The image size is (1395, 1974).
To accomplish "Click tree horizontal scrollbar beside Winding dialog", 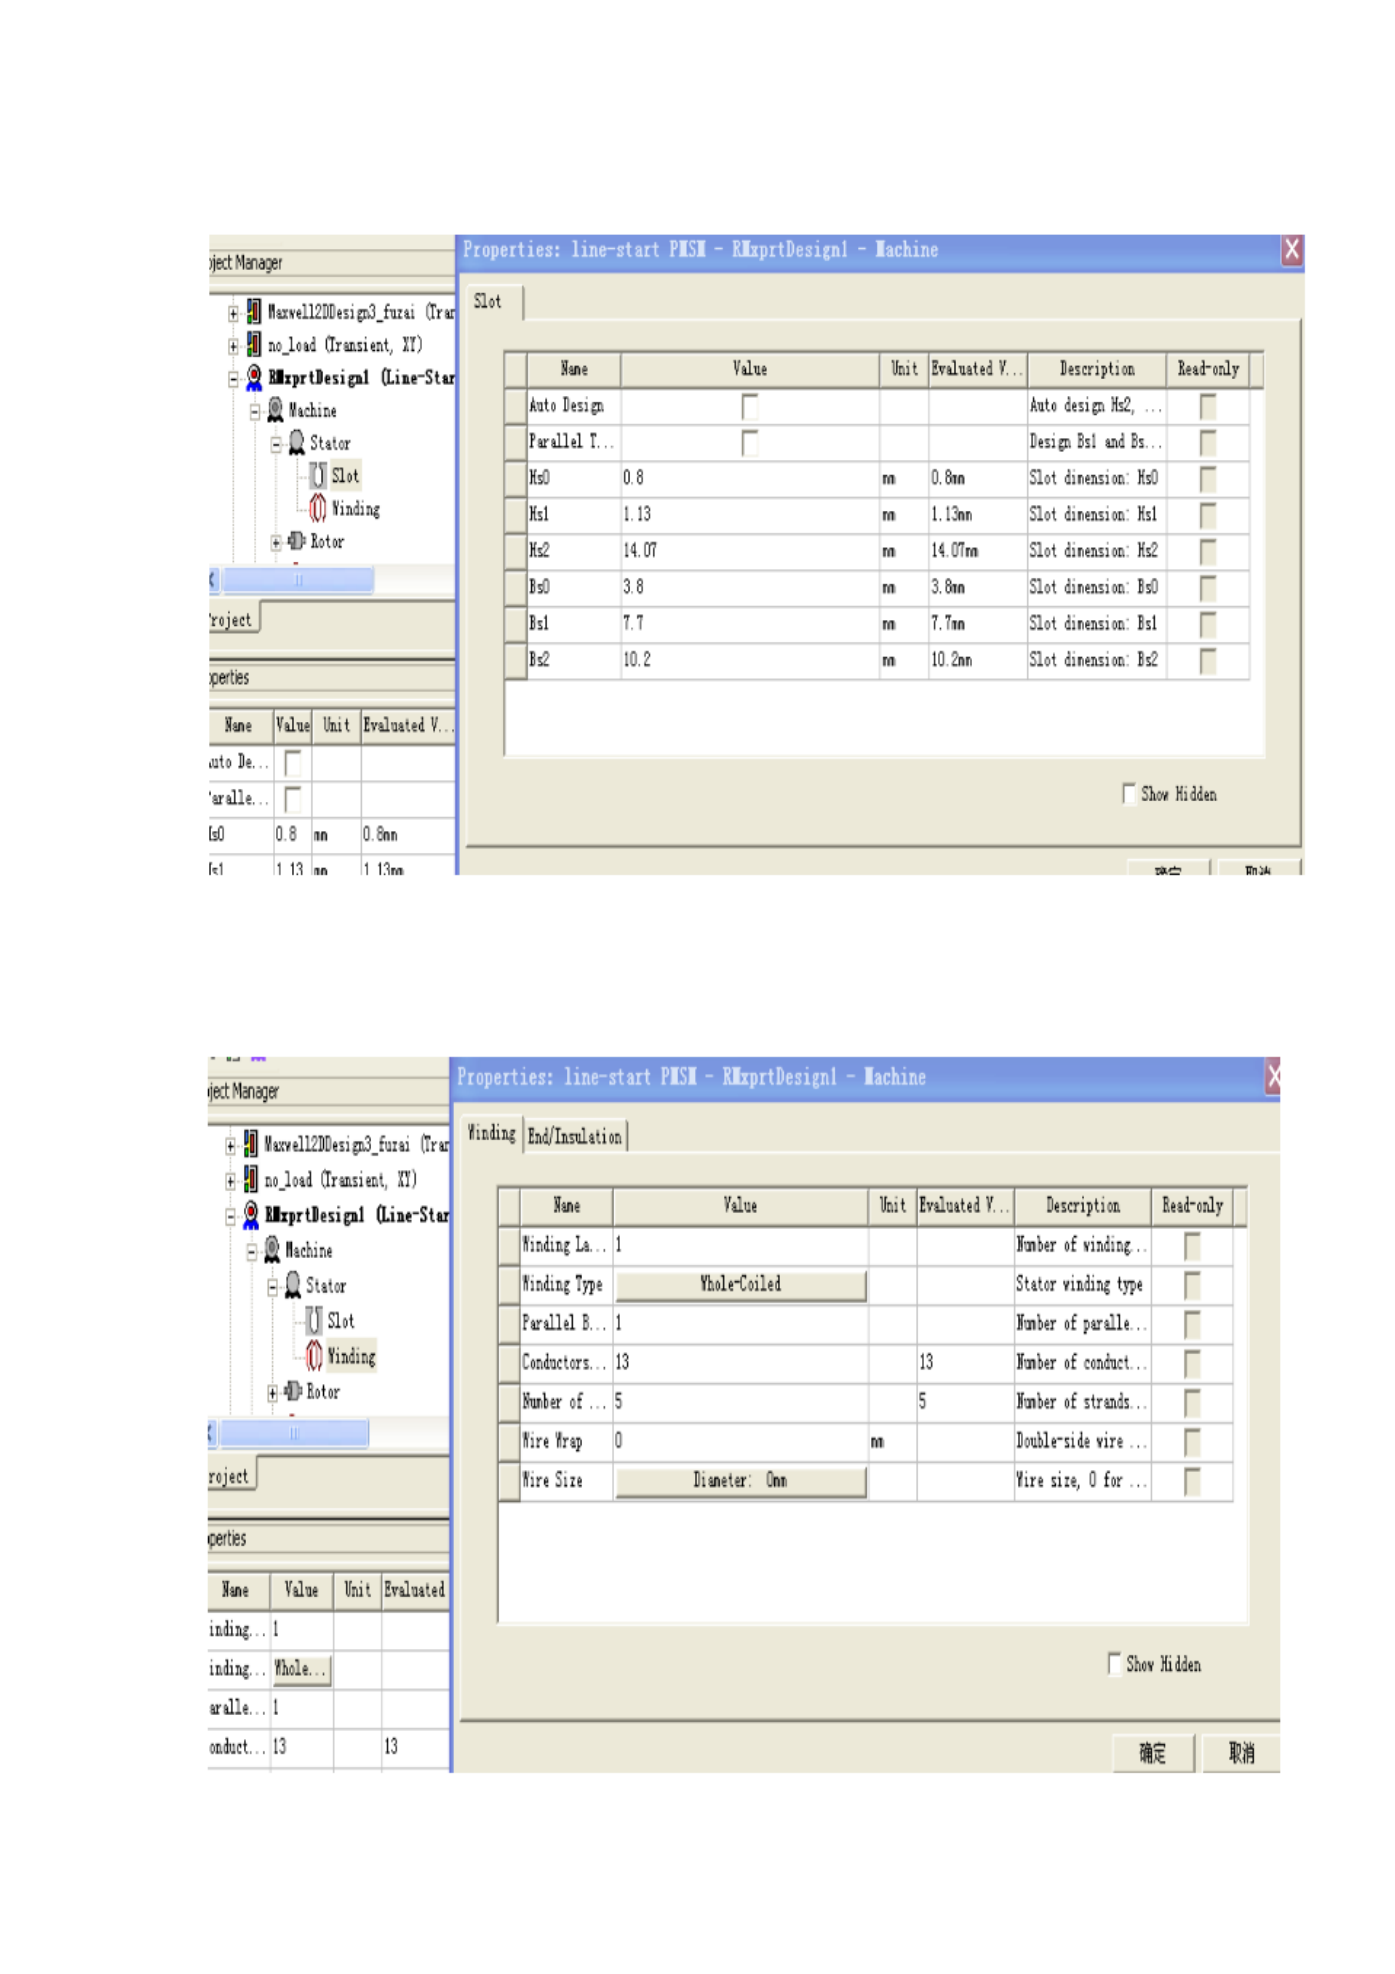I will point(293,1433).
